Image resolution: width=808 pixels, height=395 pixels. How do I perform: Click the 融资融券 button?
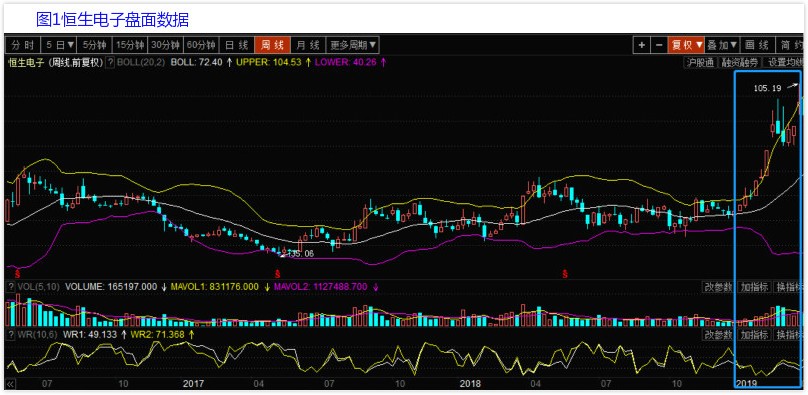coord(739,62)
